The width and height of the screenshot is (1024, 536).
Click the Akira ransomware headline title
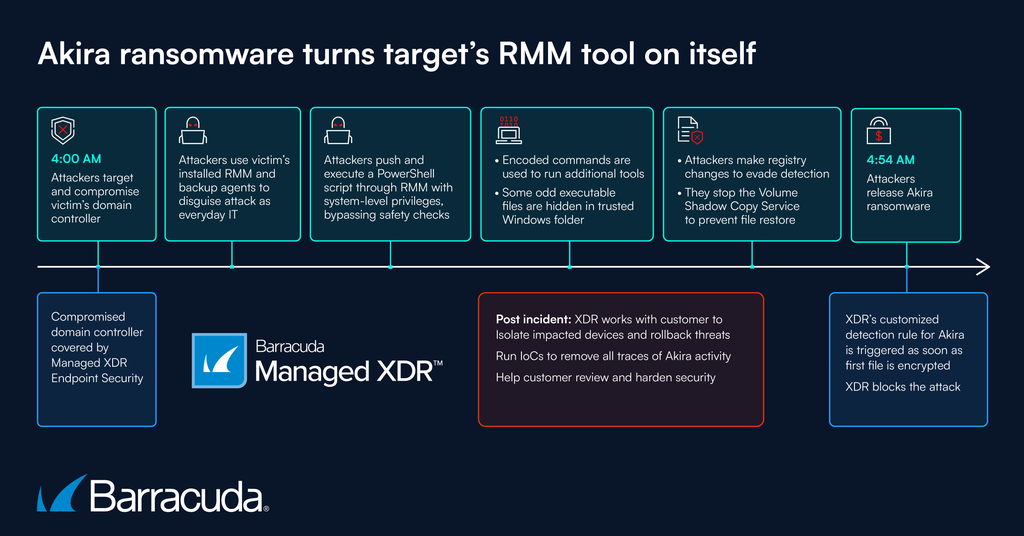396,55
